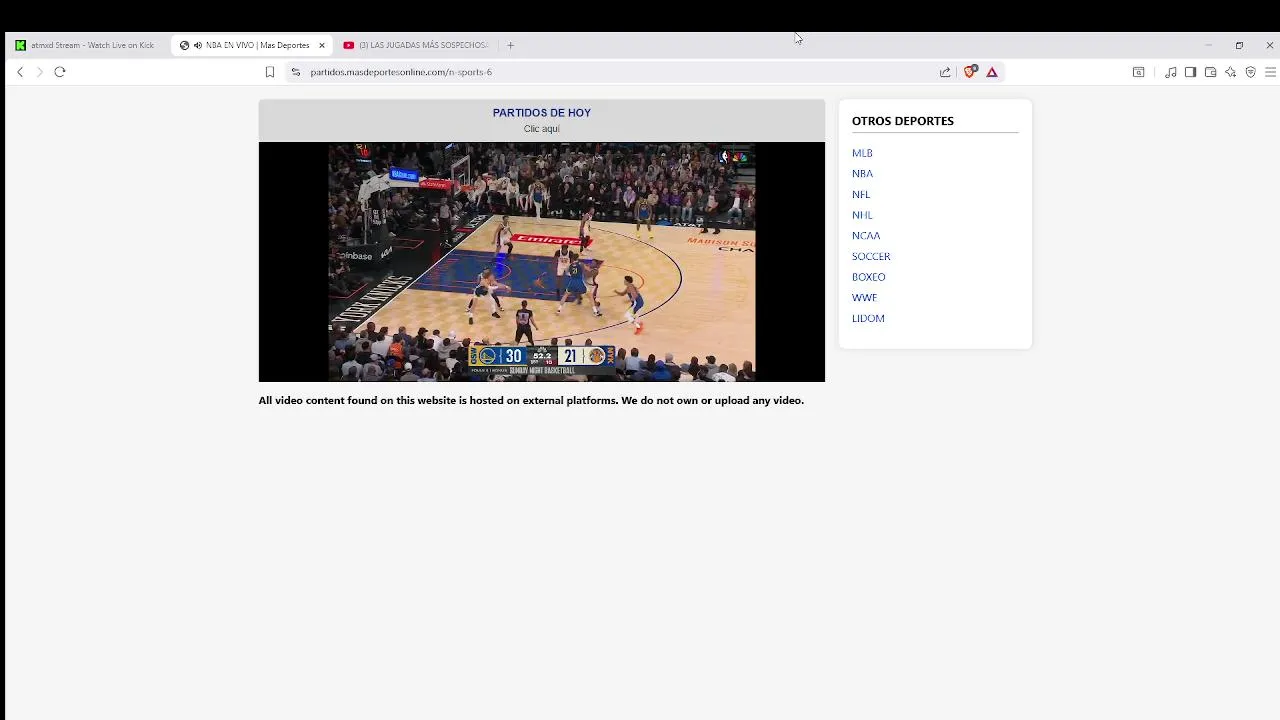
Task: Bookmark this page with the bookmark icon
Action: coord(270,72)
